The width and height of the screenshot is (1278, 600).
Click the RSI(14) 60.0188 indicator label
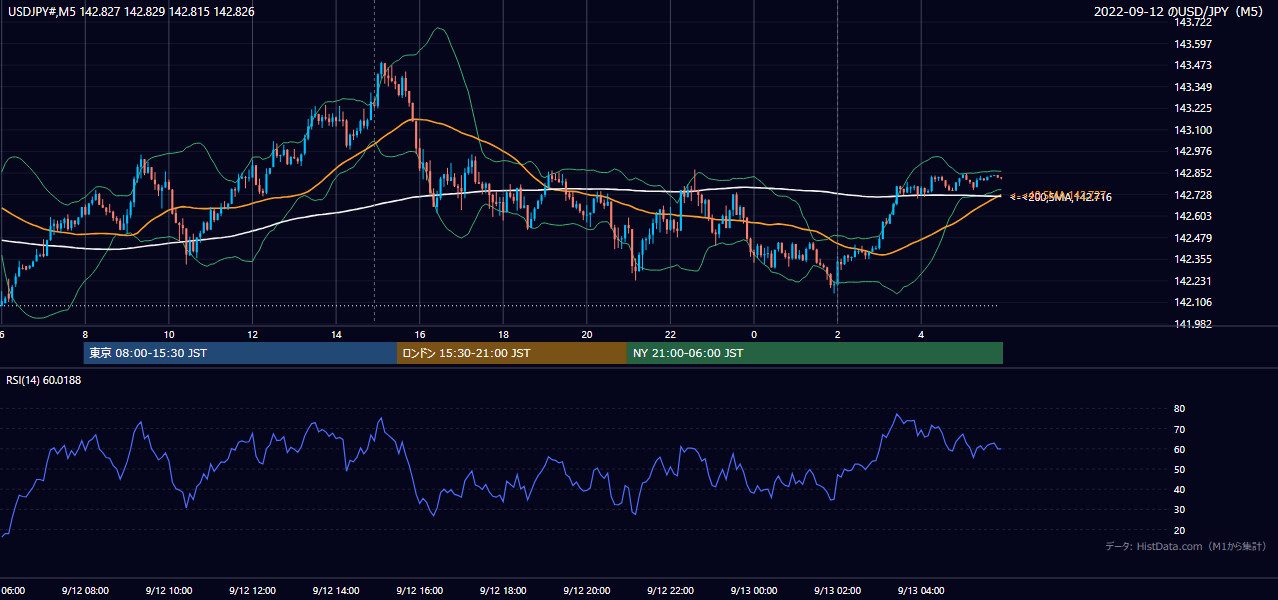coord(43,380)
